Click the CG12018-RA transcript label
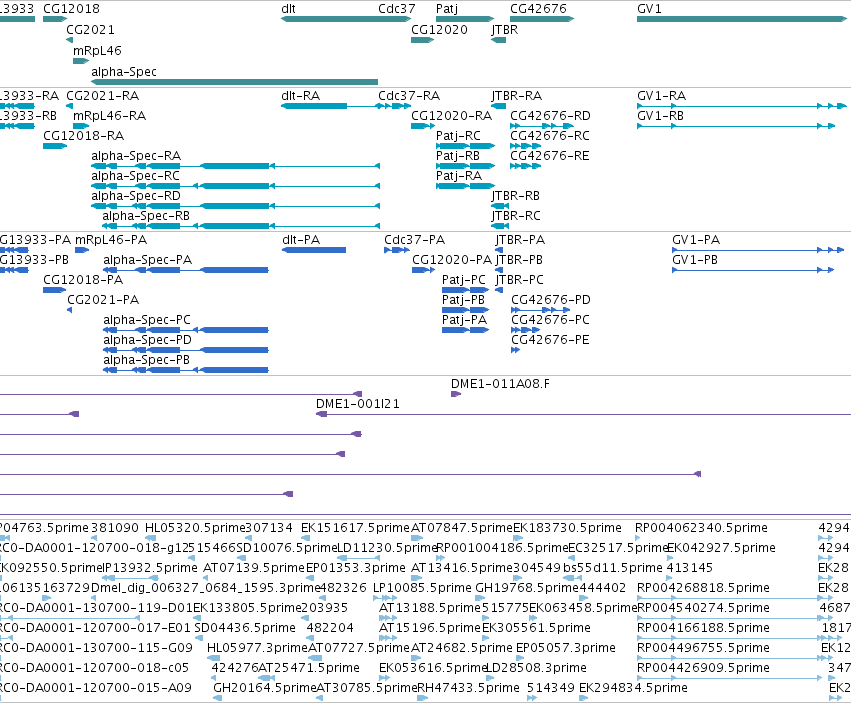Image resolution: width=851 pixels, height=703 pixels. (84, 136)
